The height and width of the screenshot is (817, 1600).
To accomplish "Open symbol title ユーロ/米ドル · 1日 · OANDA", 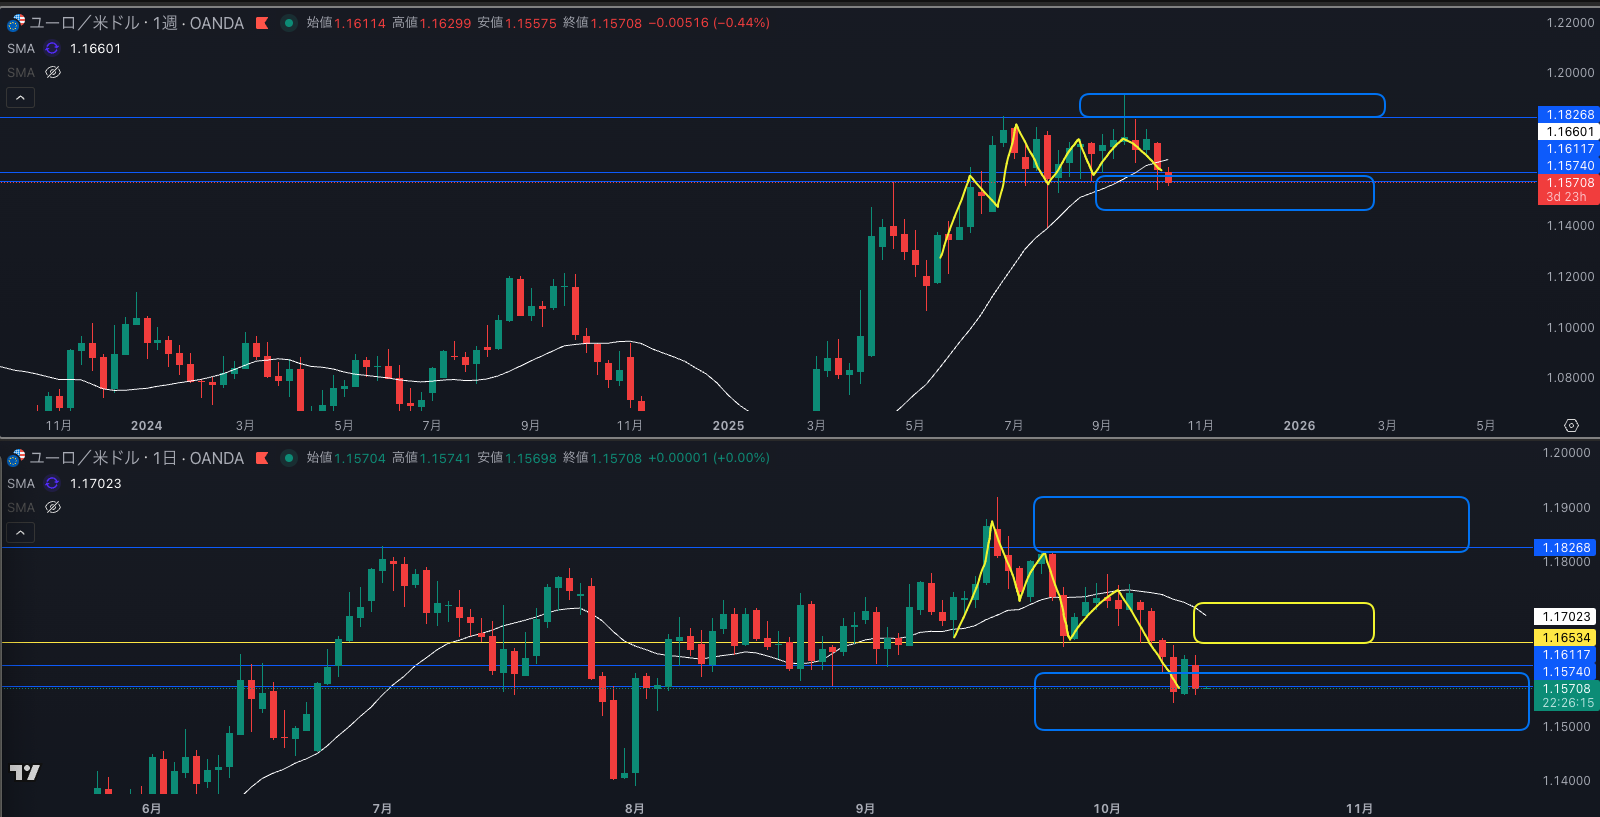I will point(137,458).
